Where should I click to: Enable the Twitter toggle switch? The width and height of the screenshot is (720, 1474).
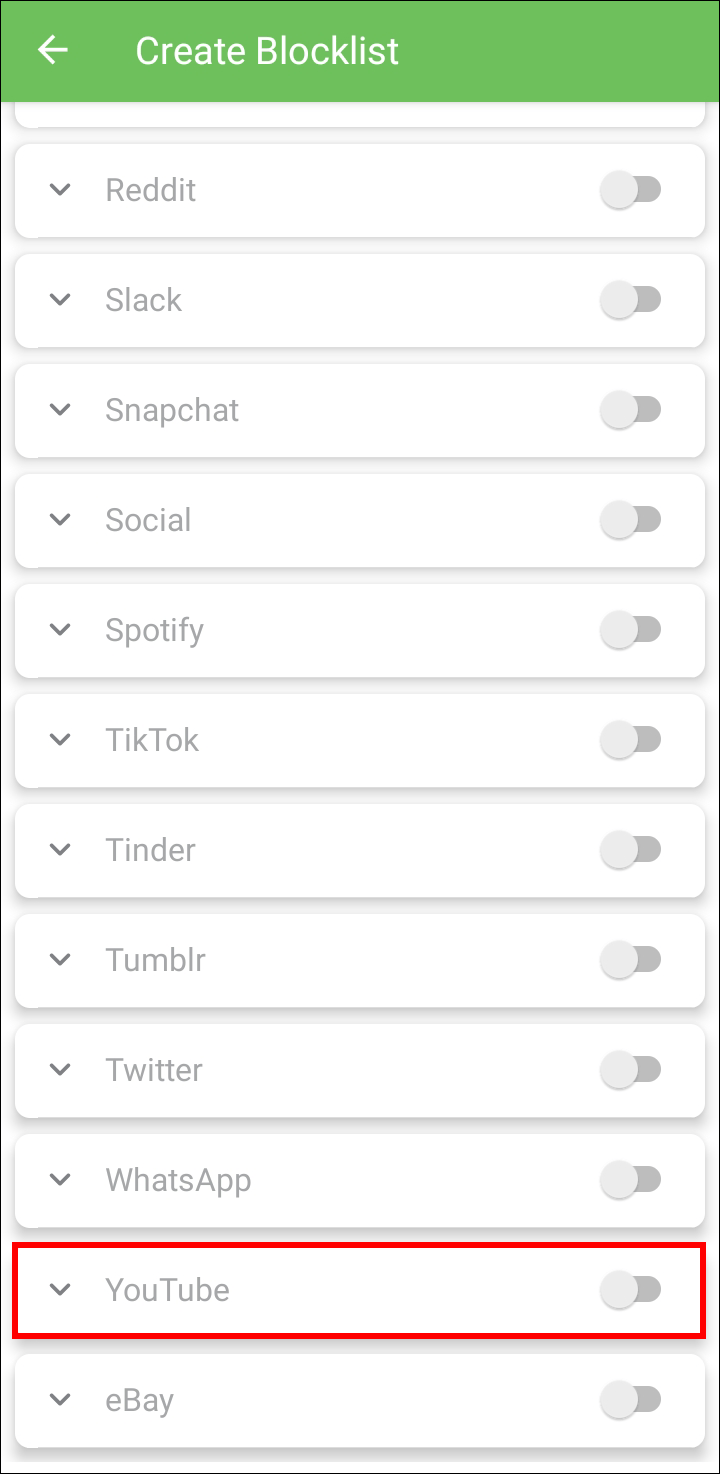coord(631,1069)
